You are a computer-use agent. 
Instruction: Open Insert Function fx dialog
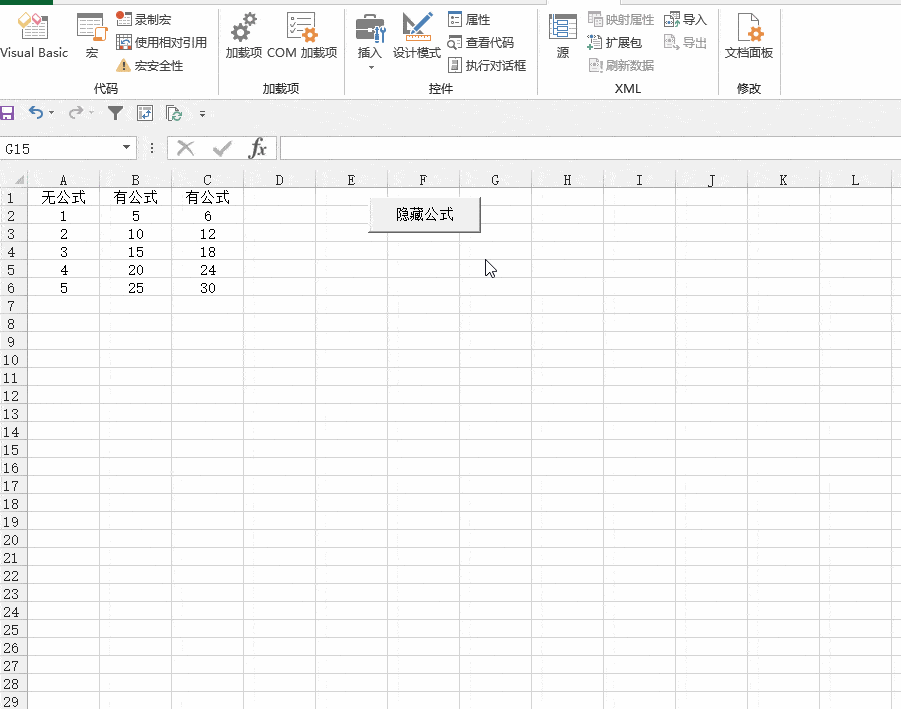(257, 149)
